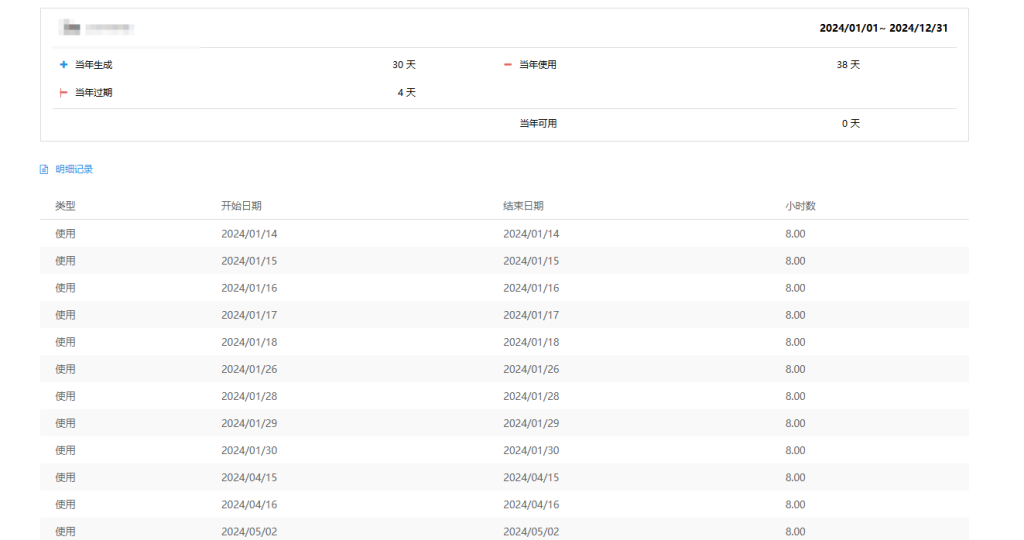Image resolution: width=1024 pixels, height=540 pixels.
Task: Click the 30 天 generated value
Action: pos(403,65)
